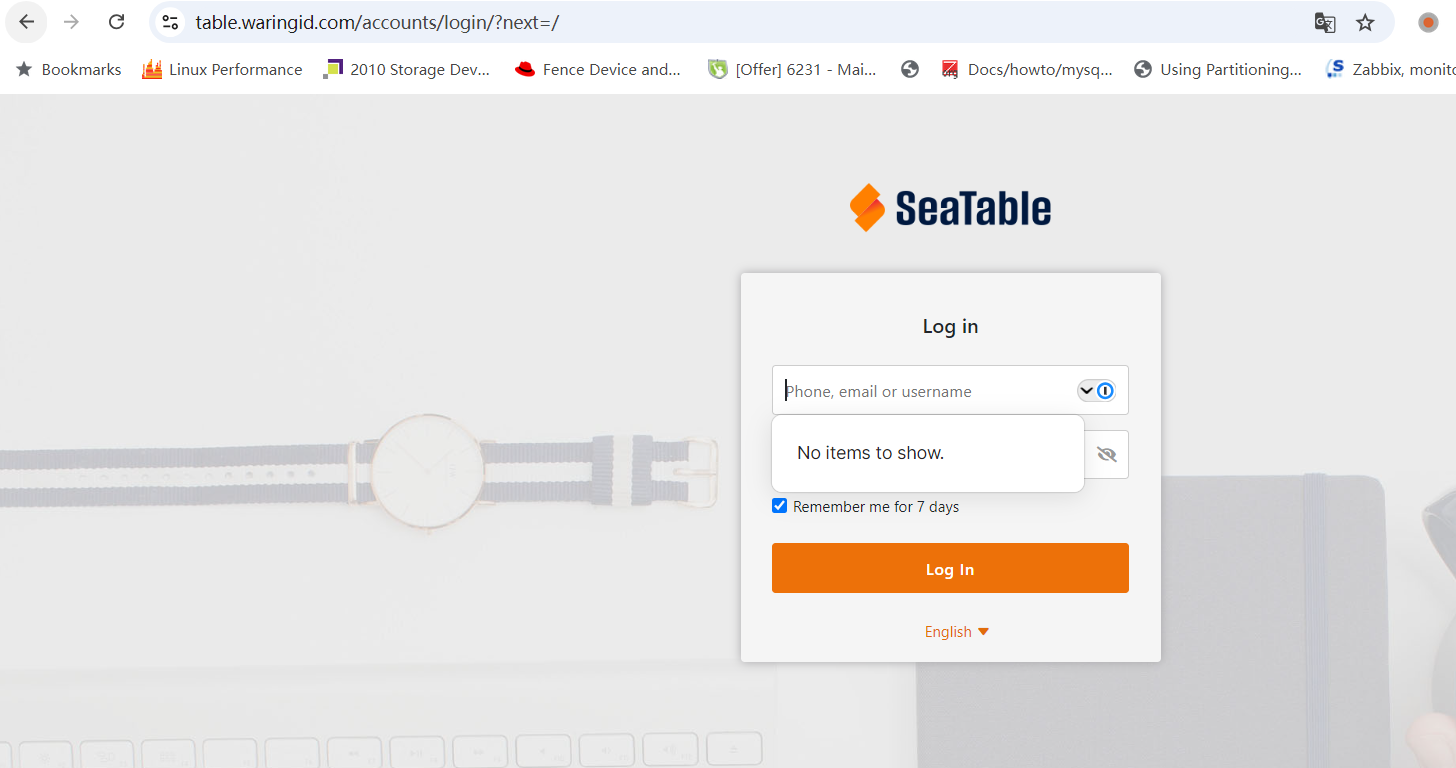Open the Docs/howto/mysql bookmark

(x=1027, y=69)
